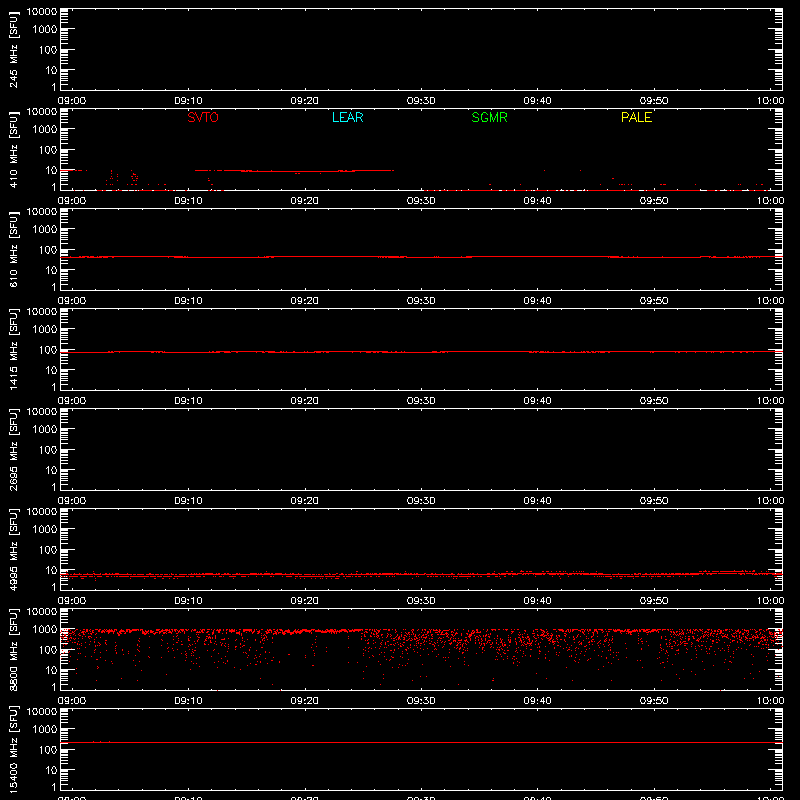Click the 09:40 label under 410 MHz panel
This screenshot has width=800, height=800.
pos(537,201)
